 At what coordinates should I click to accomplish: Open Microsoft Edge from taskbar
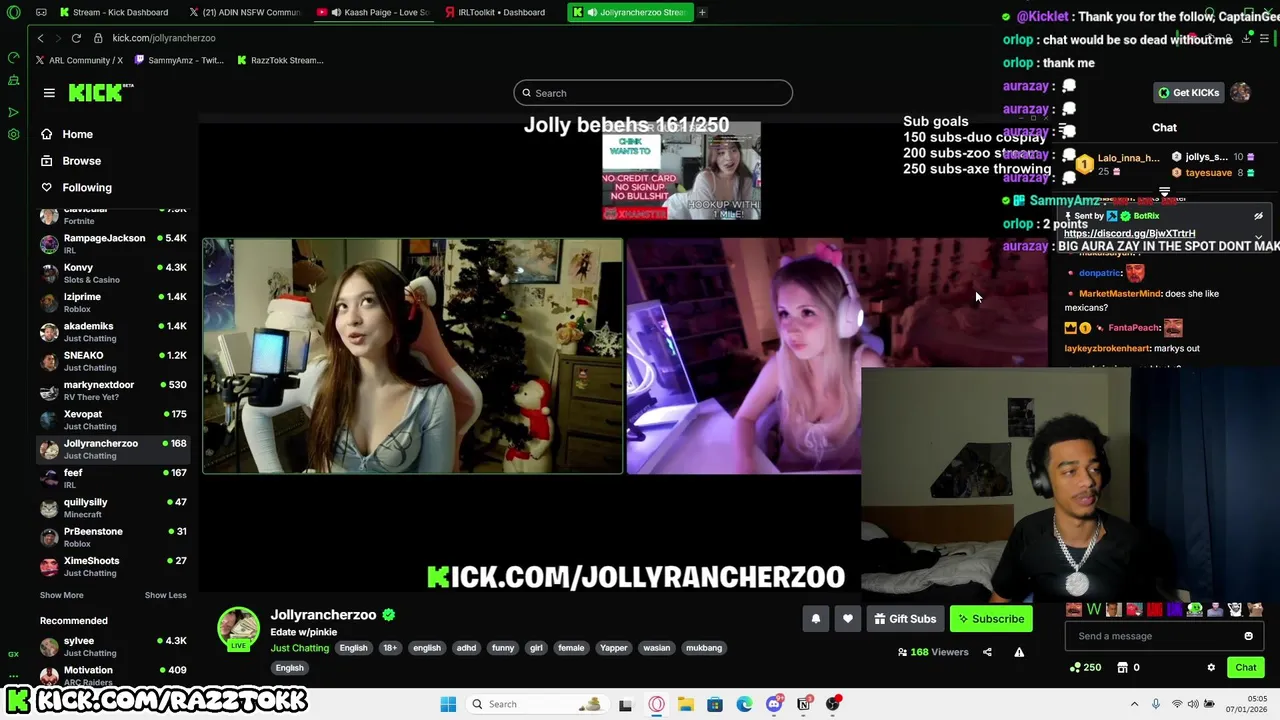745,704
